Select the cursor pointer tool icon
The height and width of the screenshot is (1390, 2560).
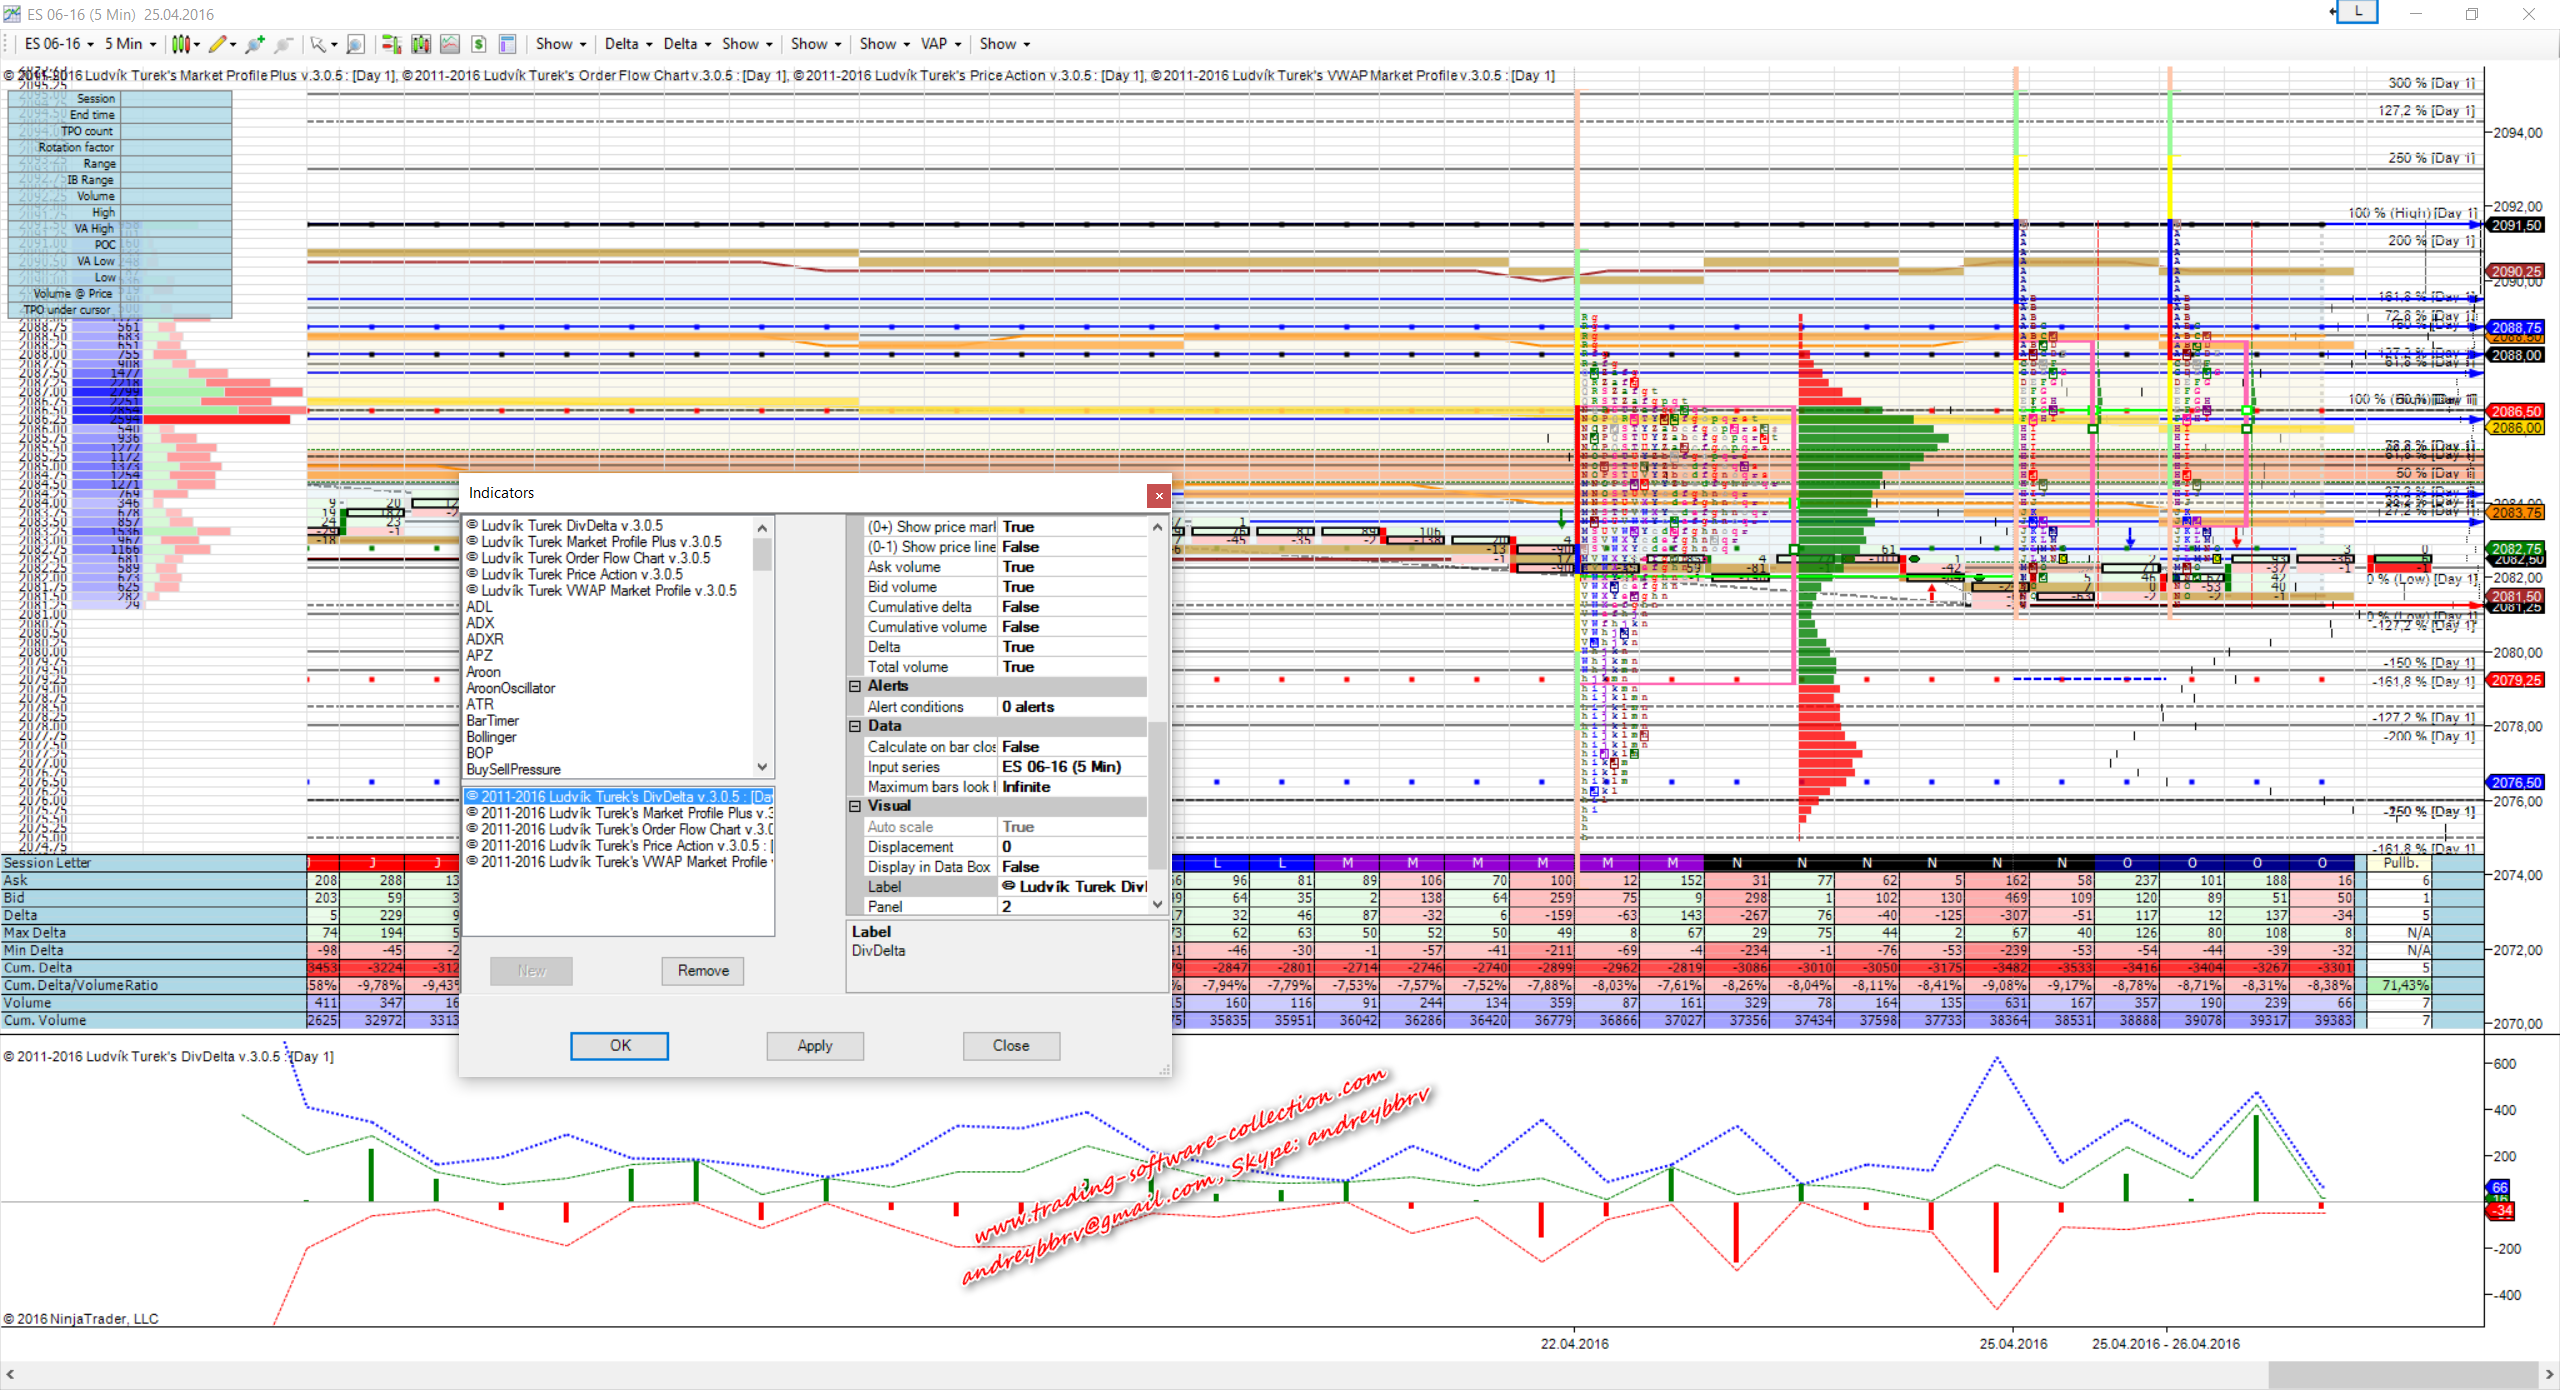pos(317,44)
